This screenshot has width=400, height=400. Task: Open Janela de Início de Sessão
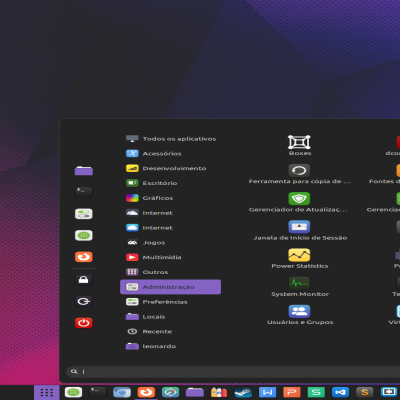pos(299,230)
